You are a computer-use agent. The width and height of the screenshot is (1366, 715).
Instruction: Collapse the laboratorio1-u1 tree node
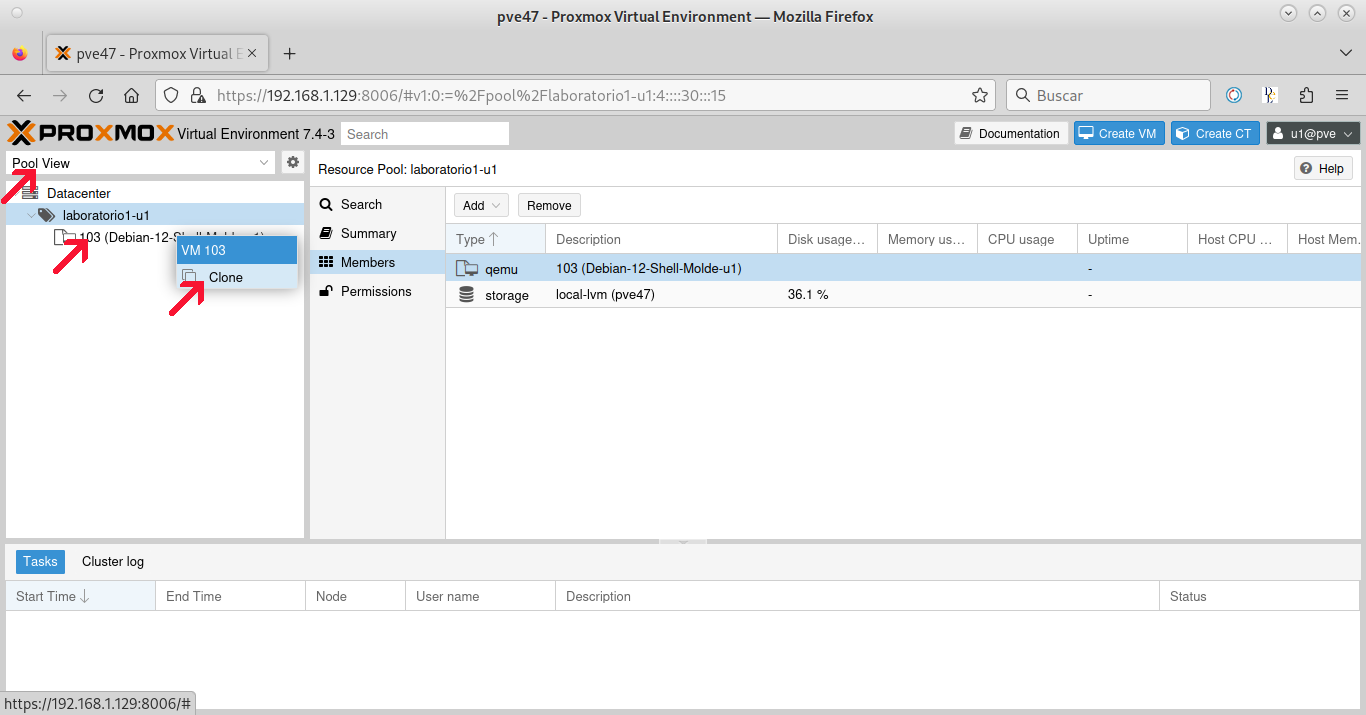pyautogui.click(x=31, y=215)
